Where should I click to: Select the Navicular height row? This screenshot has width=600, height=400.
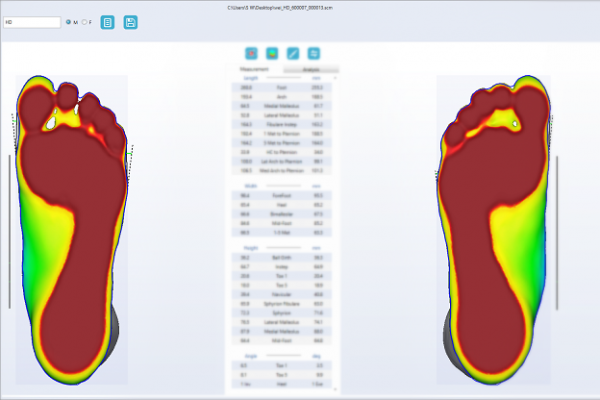282,294
